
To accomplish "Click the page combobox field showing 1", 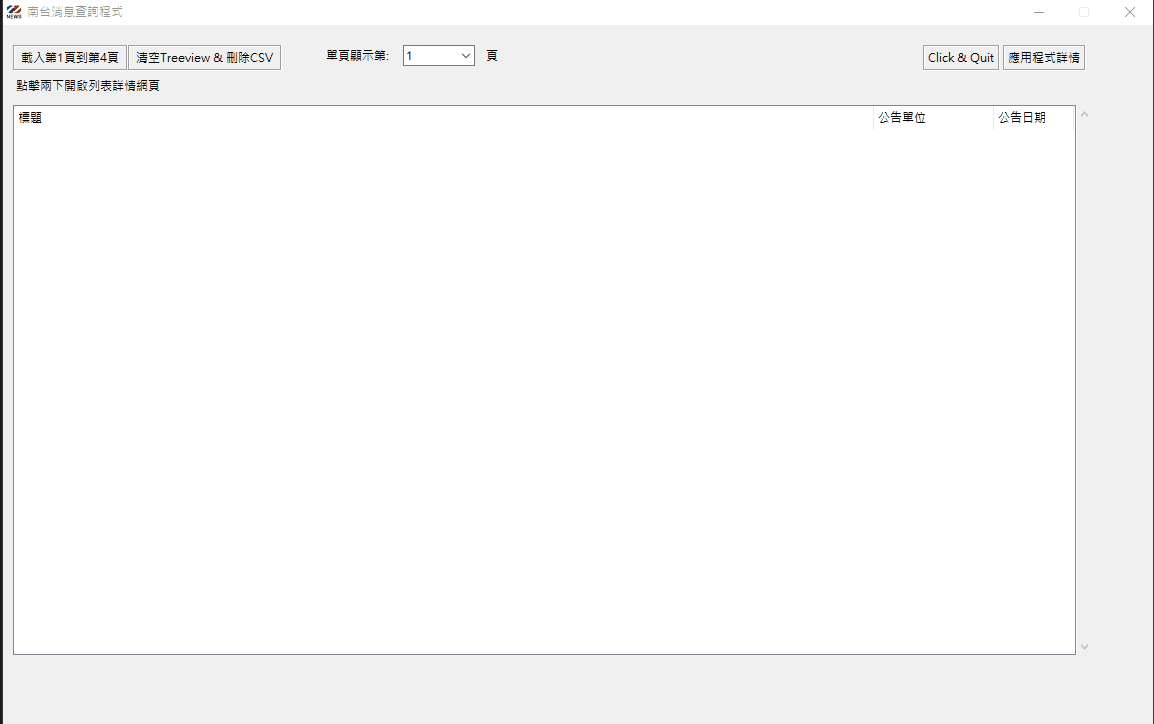I will pyautogui.click(x=430, y=56).
